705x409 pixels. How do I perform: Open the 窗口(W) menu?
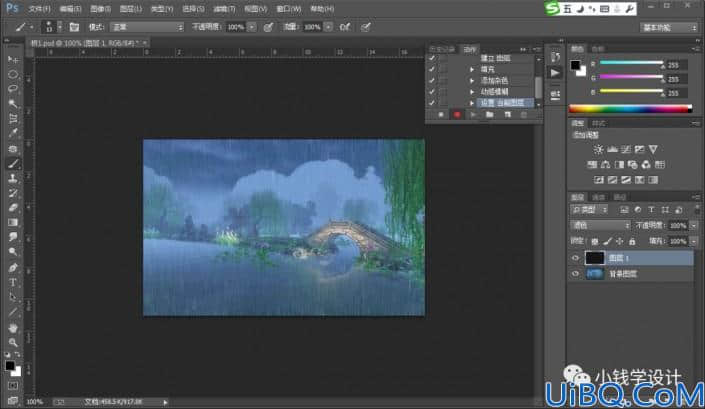(x=289, y=9)
